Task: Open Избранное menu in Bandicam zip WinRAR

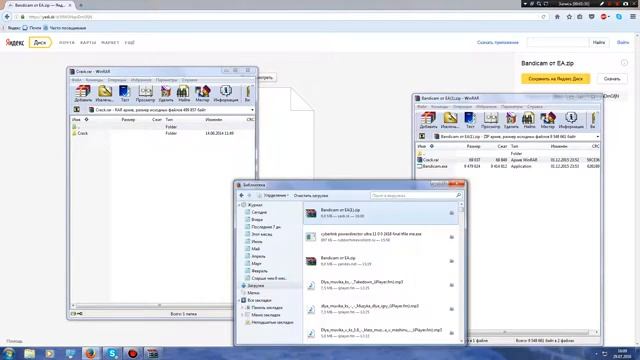Action: [x=486, y=107]
